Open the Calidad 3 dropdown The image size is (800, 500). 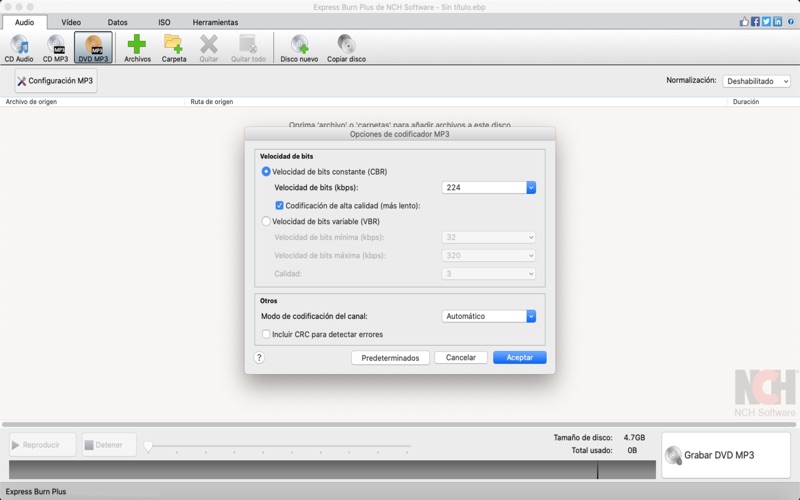tap(489, 274)
